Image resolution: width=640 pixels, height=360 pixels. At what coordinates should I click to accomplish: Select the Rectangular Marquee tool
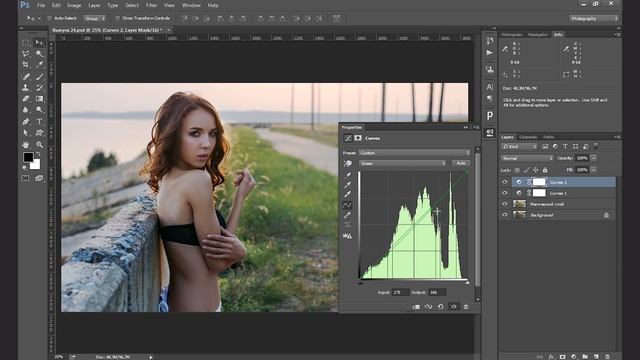click(26, 42)
